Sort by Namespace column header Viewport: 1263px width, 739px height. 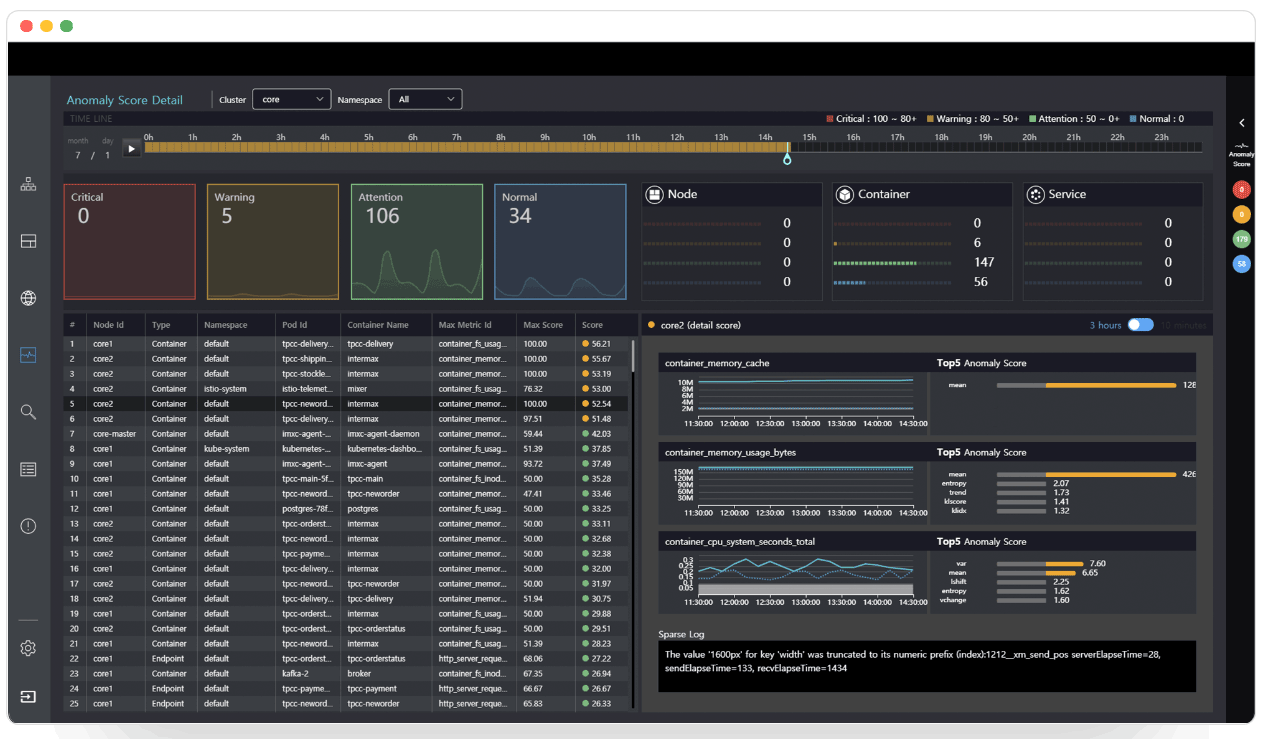[x=226, y=325]
